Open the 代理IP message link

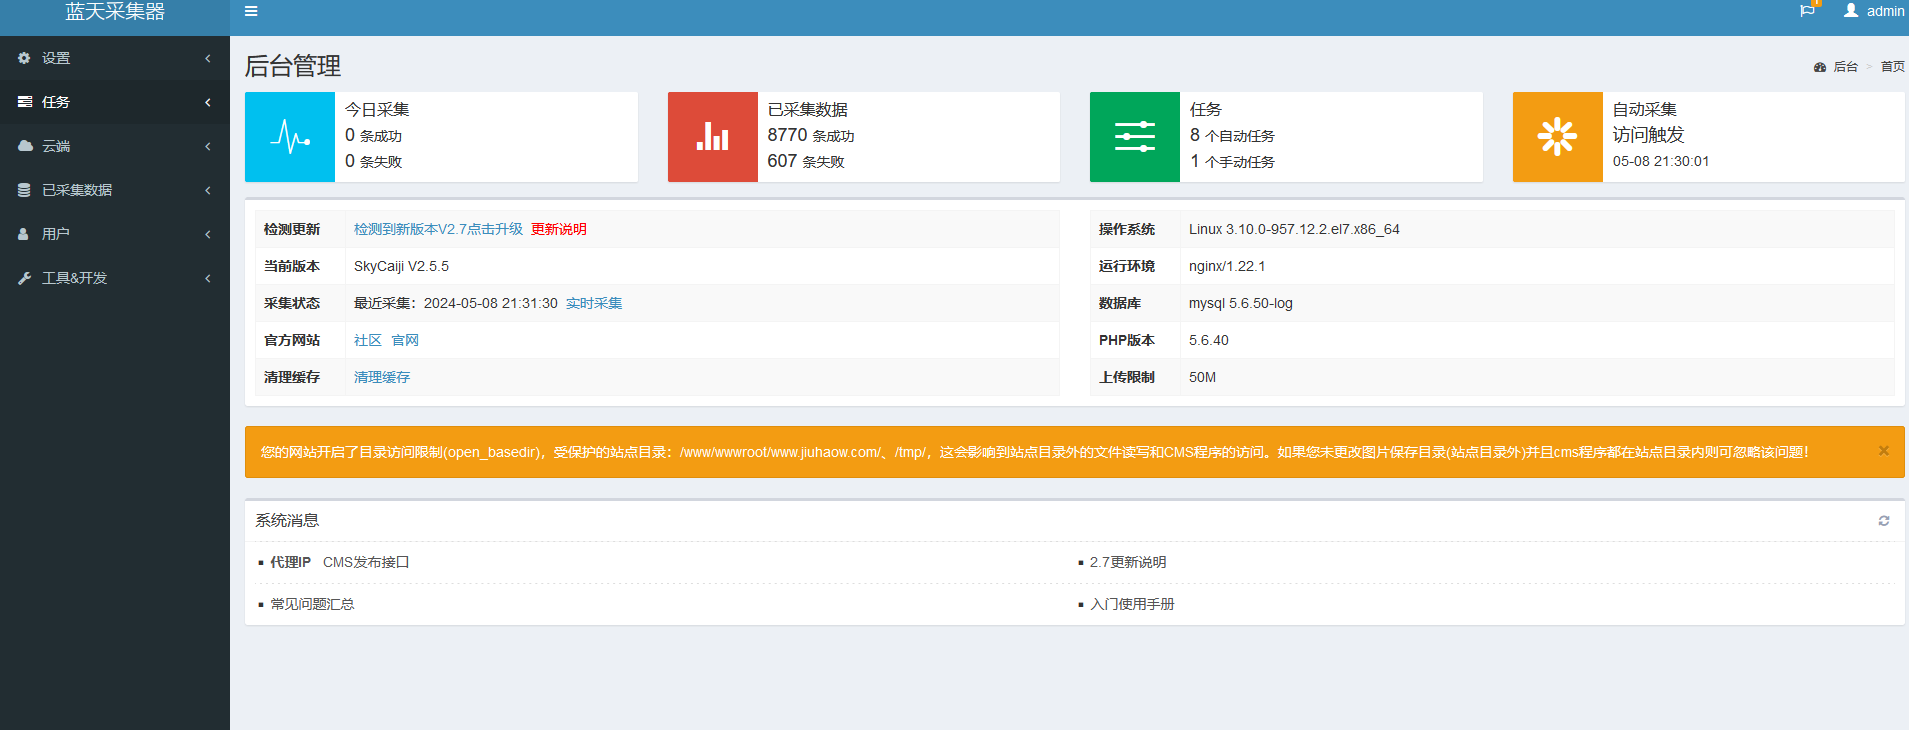(290, 562)
